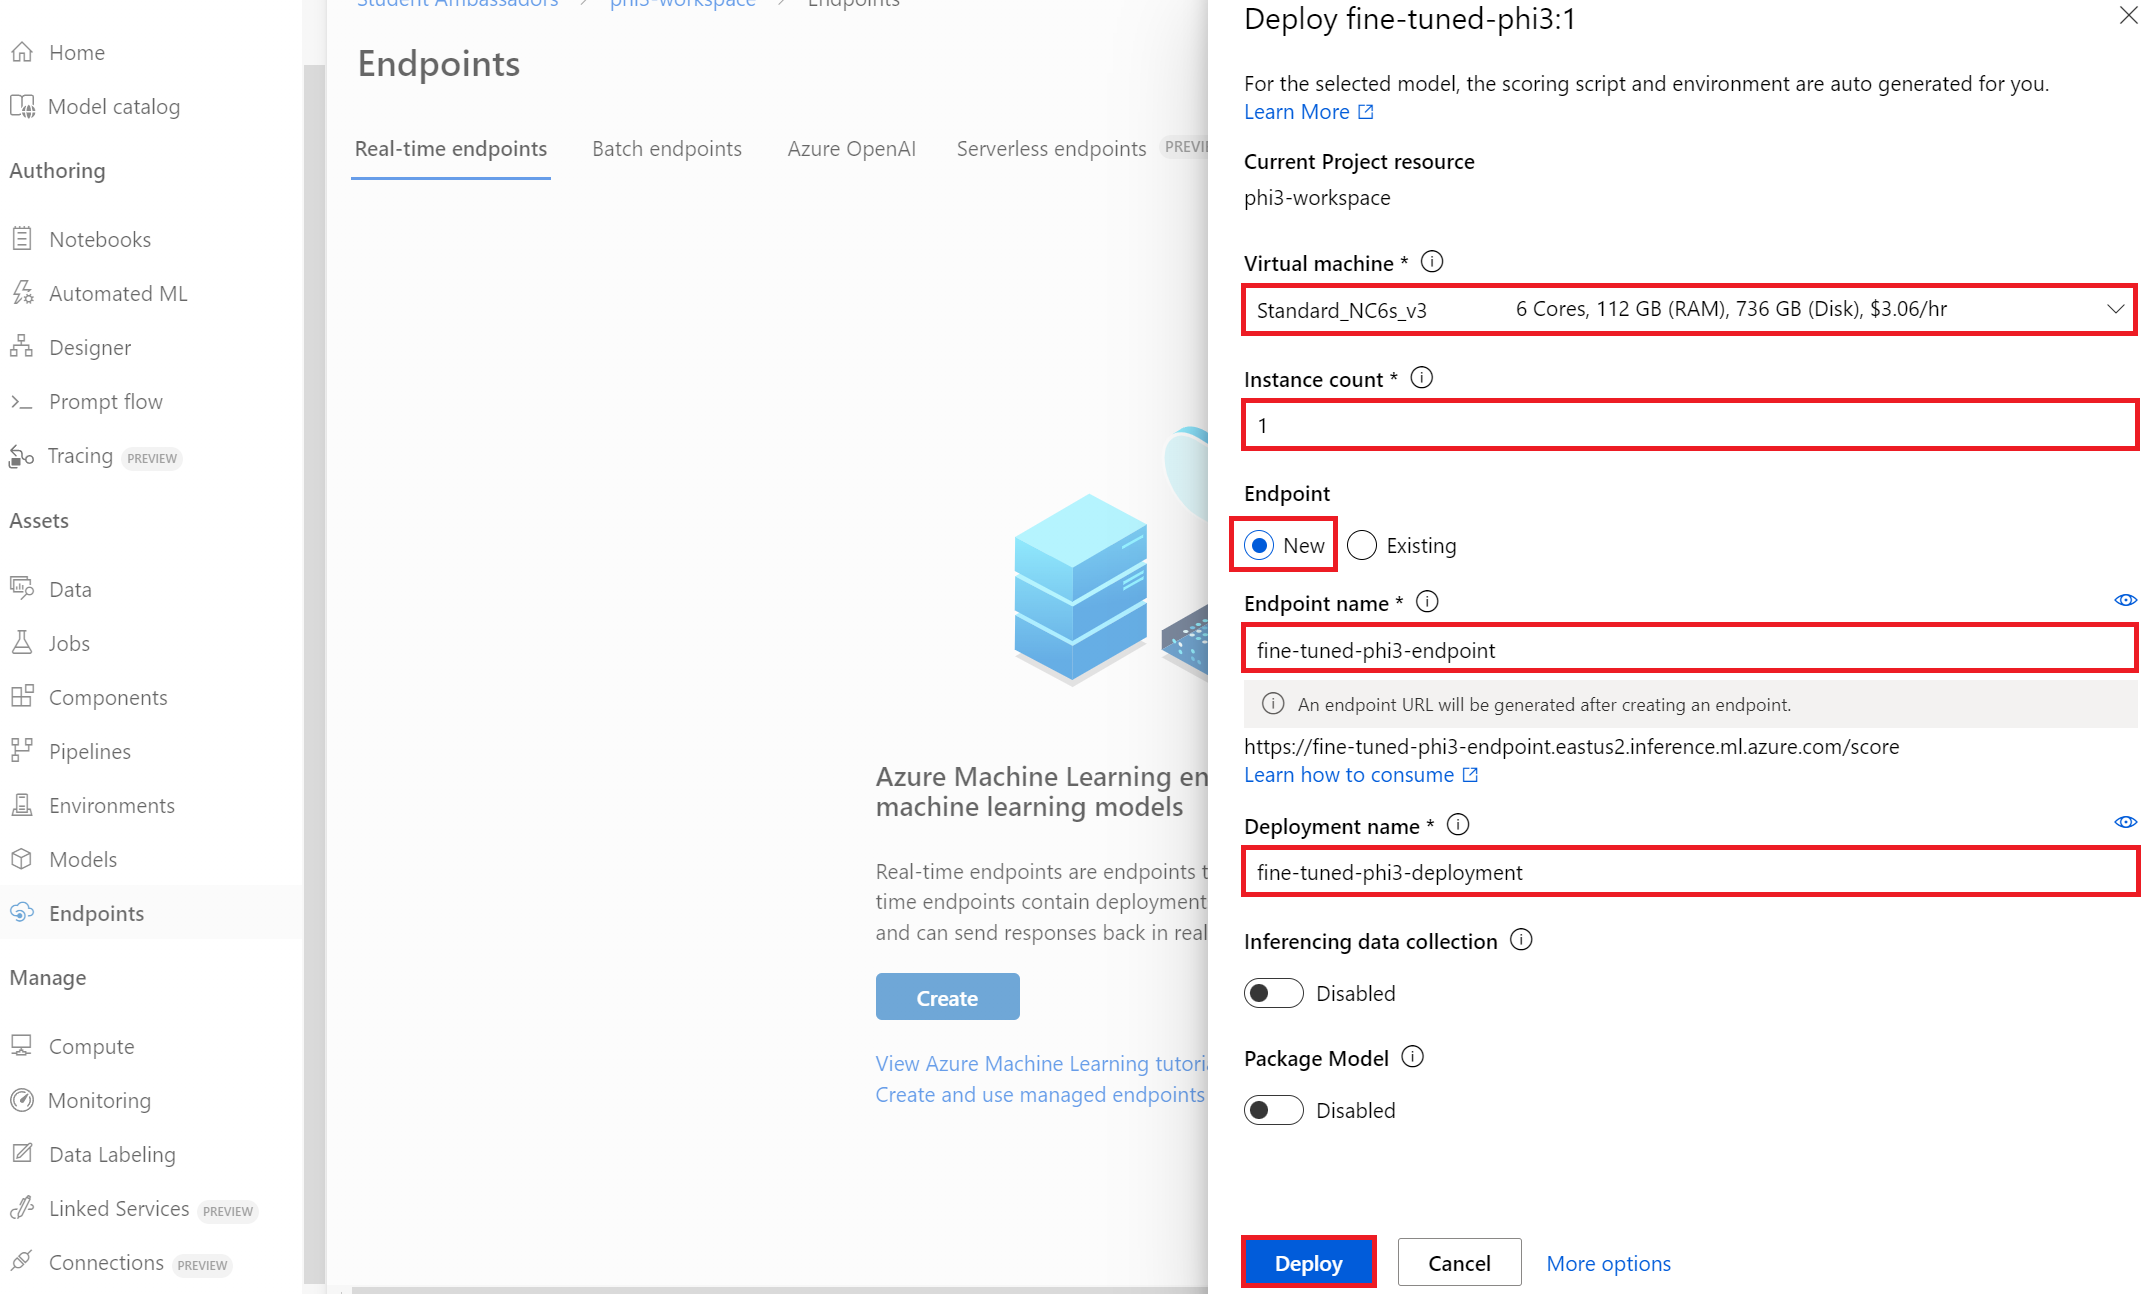Open the Models cube icon
The image size is (2146, 1294).
coord(22,859)
